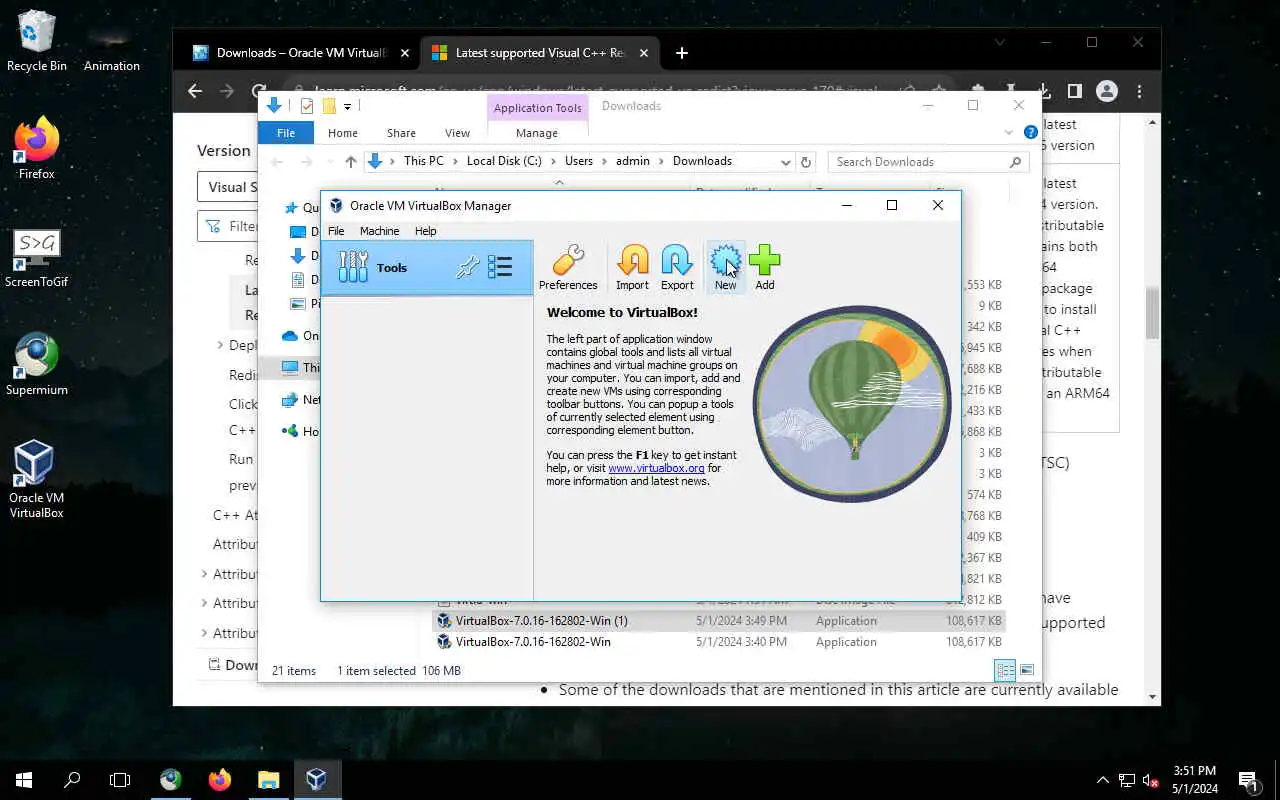
Task: Open Preferences in VirtualBox toolbar
Action: coord(568,268)
